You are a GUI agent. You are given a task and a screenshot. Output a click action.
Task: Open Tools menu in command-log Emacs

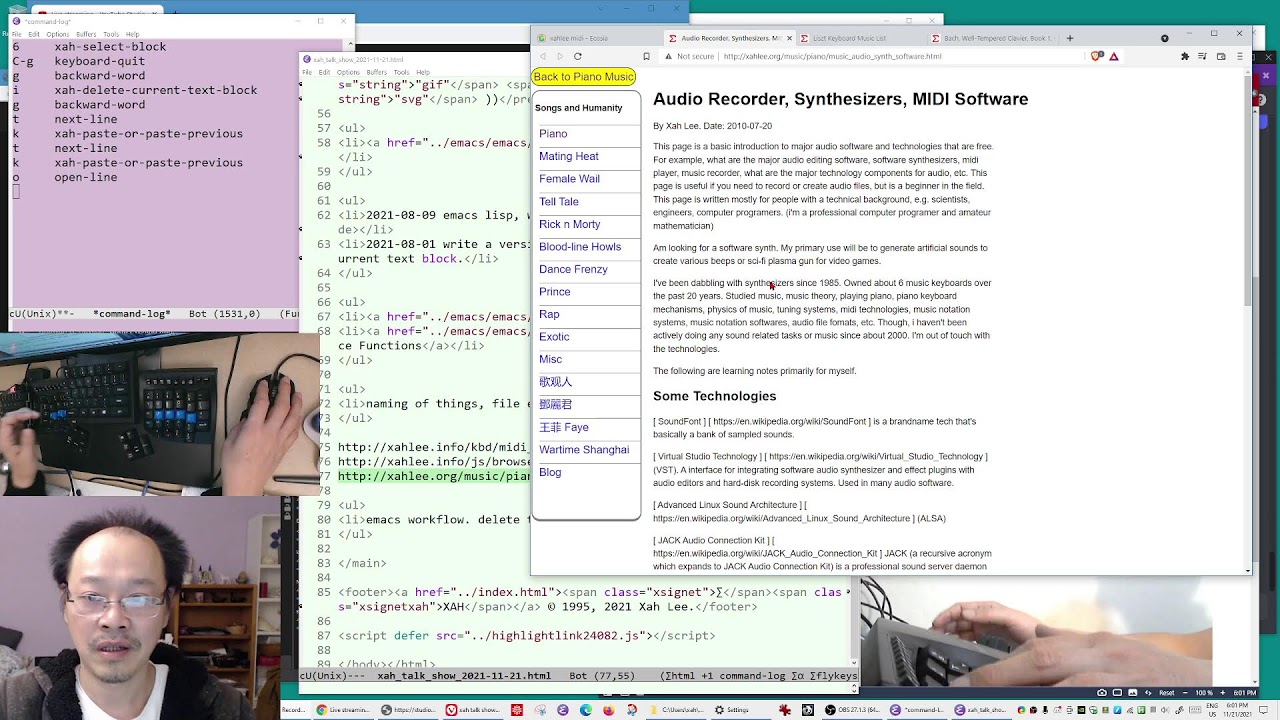click(111, 34)
